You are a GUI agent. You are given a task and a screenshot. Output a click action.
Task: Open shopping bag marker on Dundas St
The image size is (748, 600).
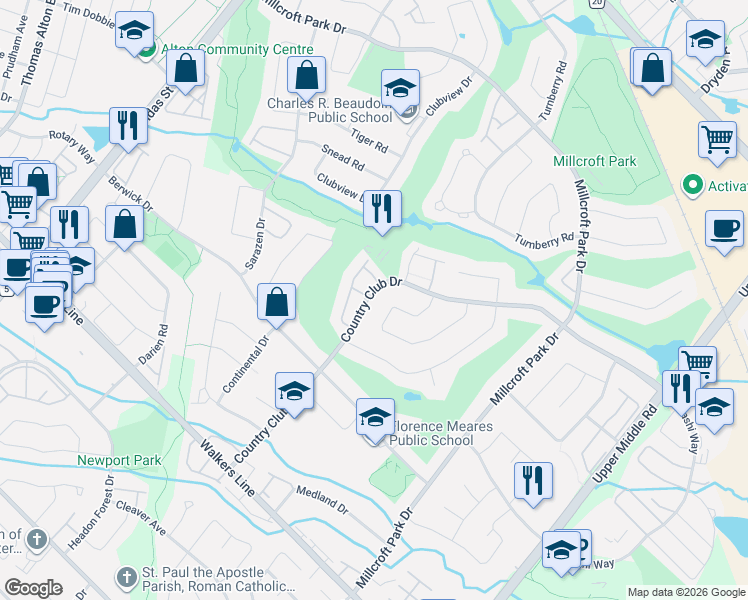[x=186, y=71]
